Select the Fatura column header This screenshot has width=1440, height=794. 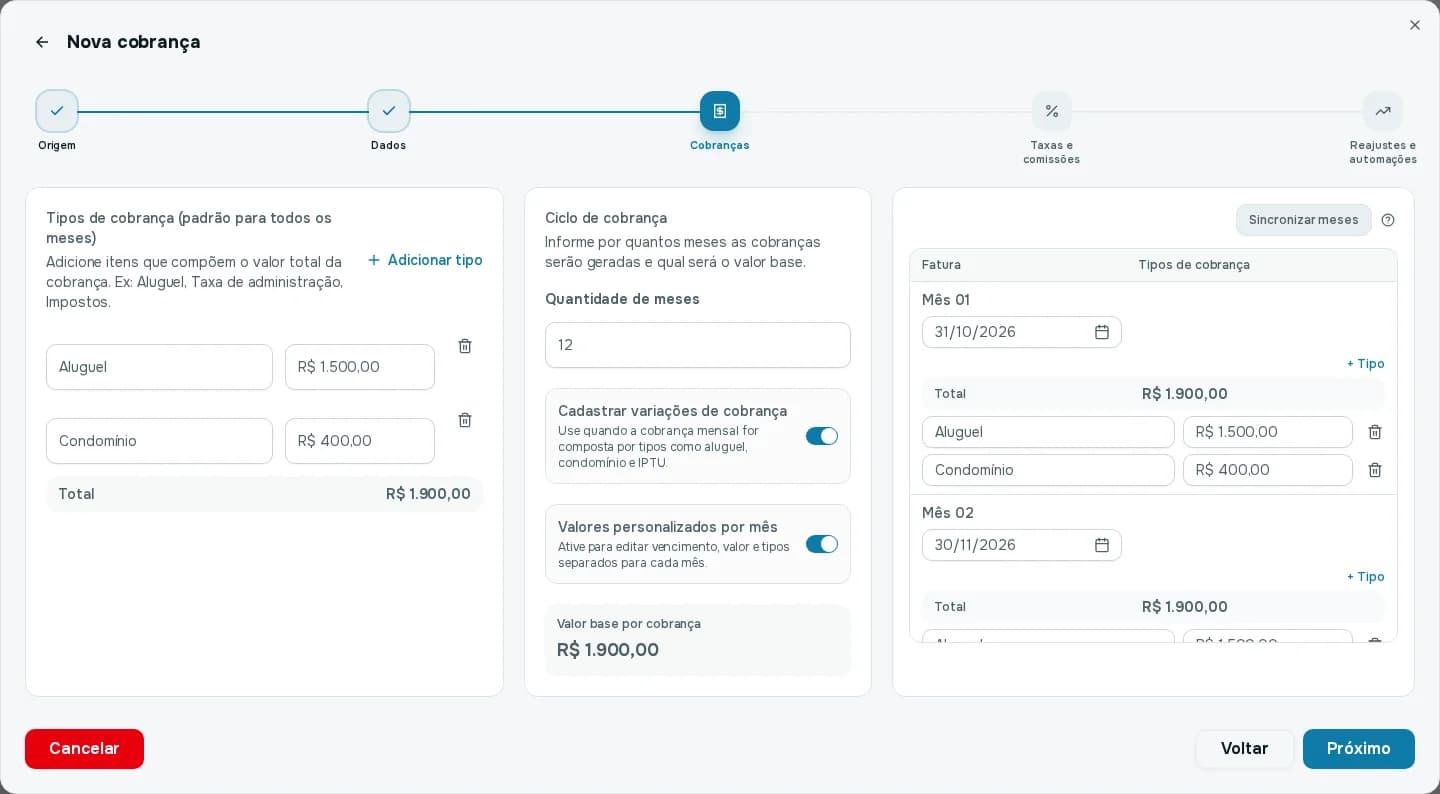pos(941,265)
